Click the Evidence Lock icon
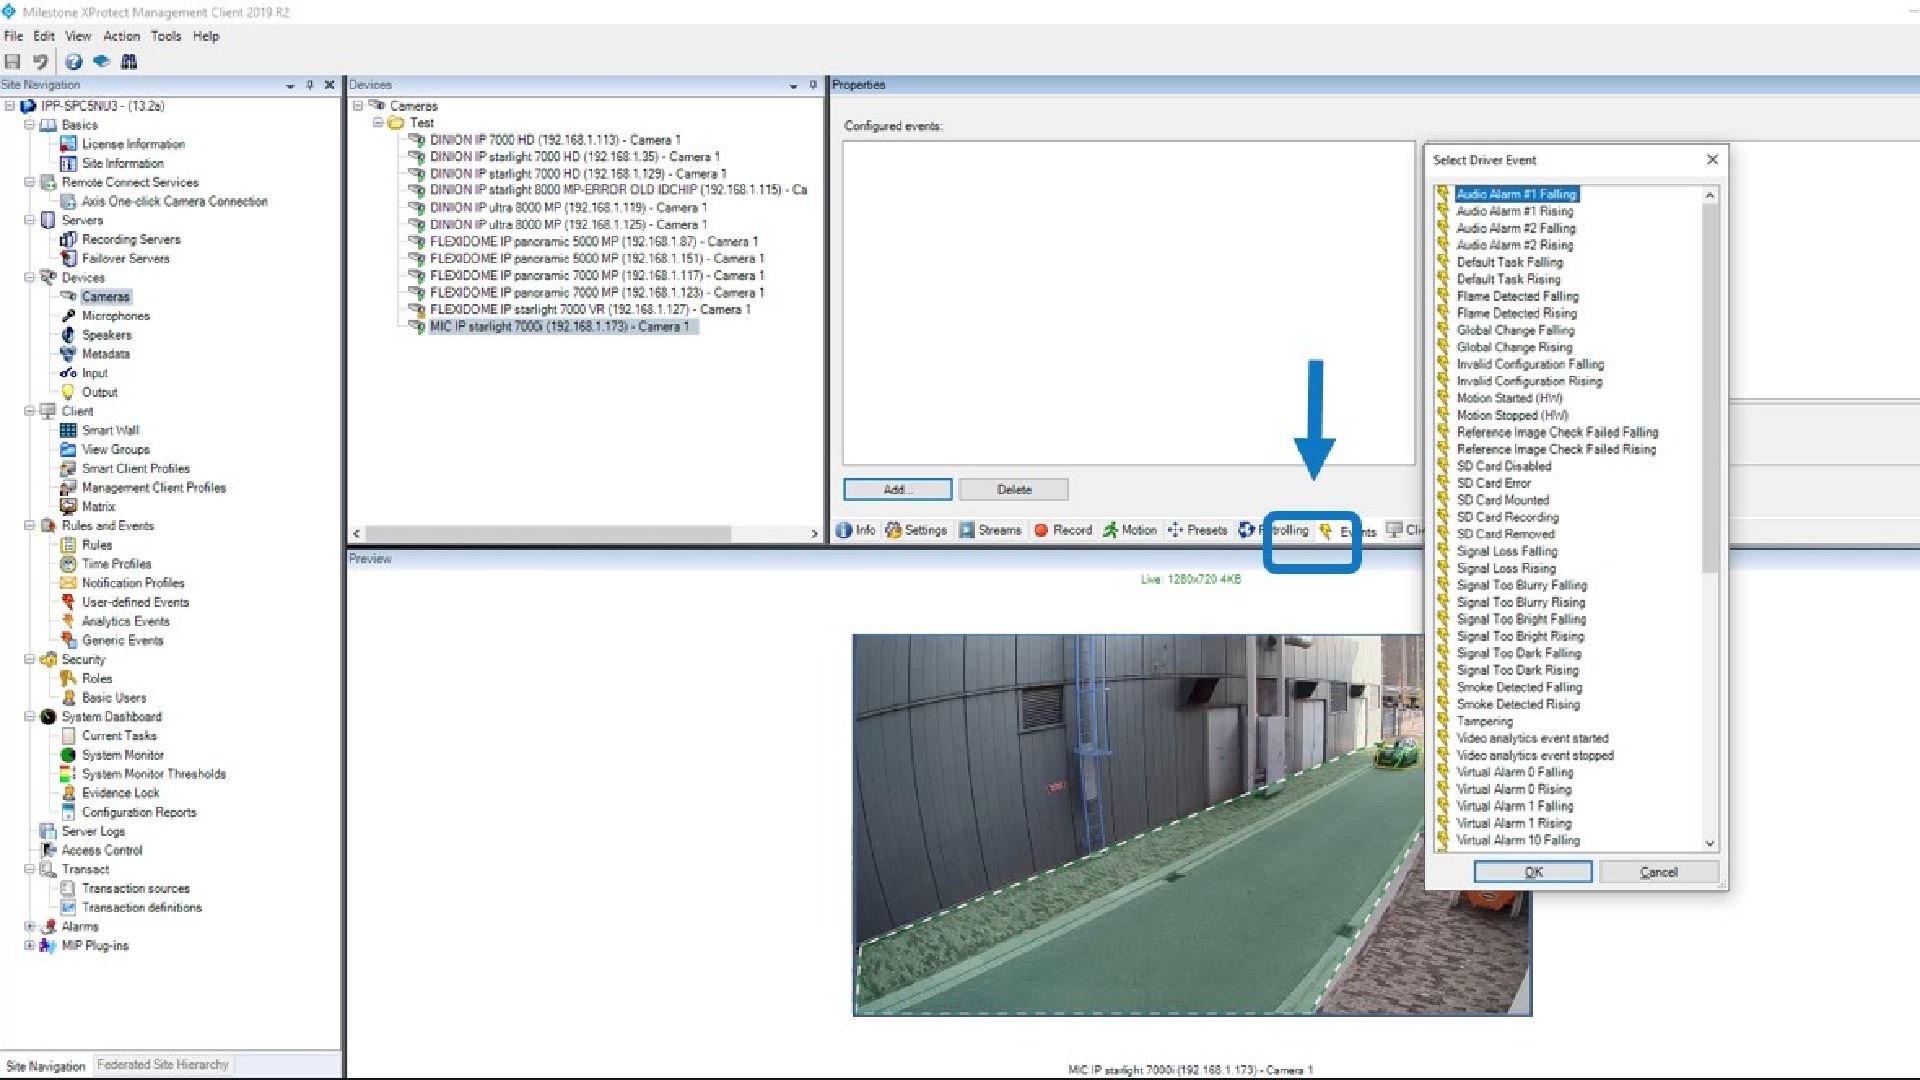The height and width of the screenshot is (1080, 1920). tap(68, 793)
